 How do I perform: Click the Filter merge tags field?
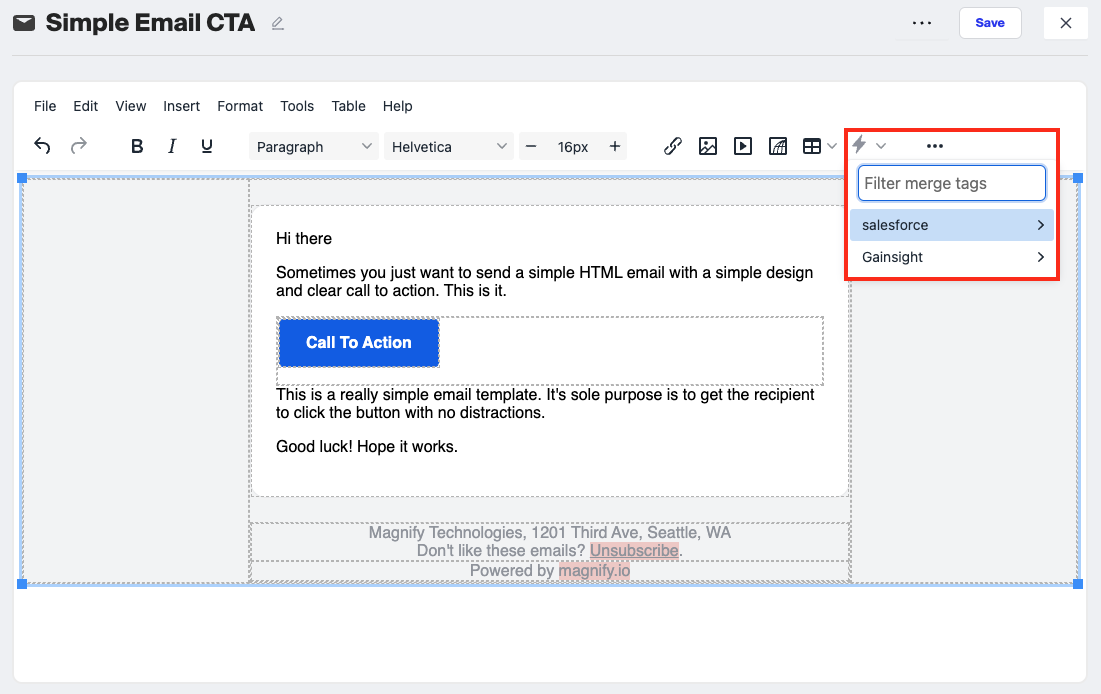(x=952, y=183)
